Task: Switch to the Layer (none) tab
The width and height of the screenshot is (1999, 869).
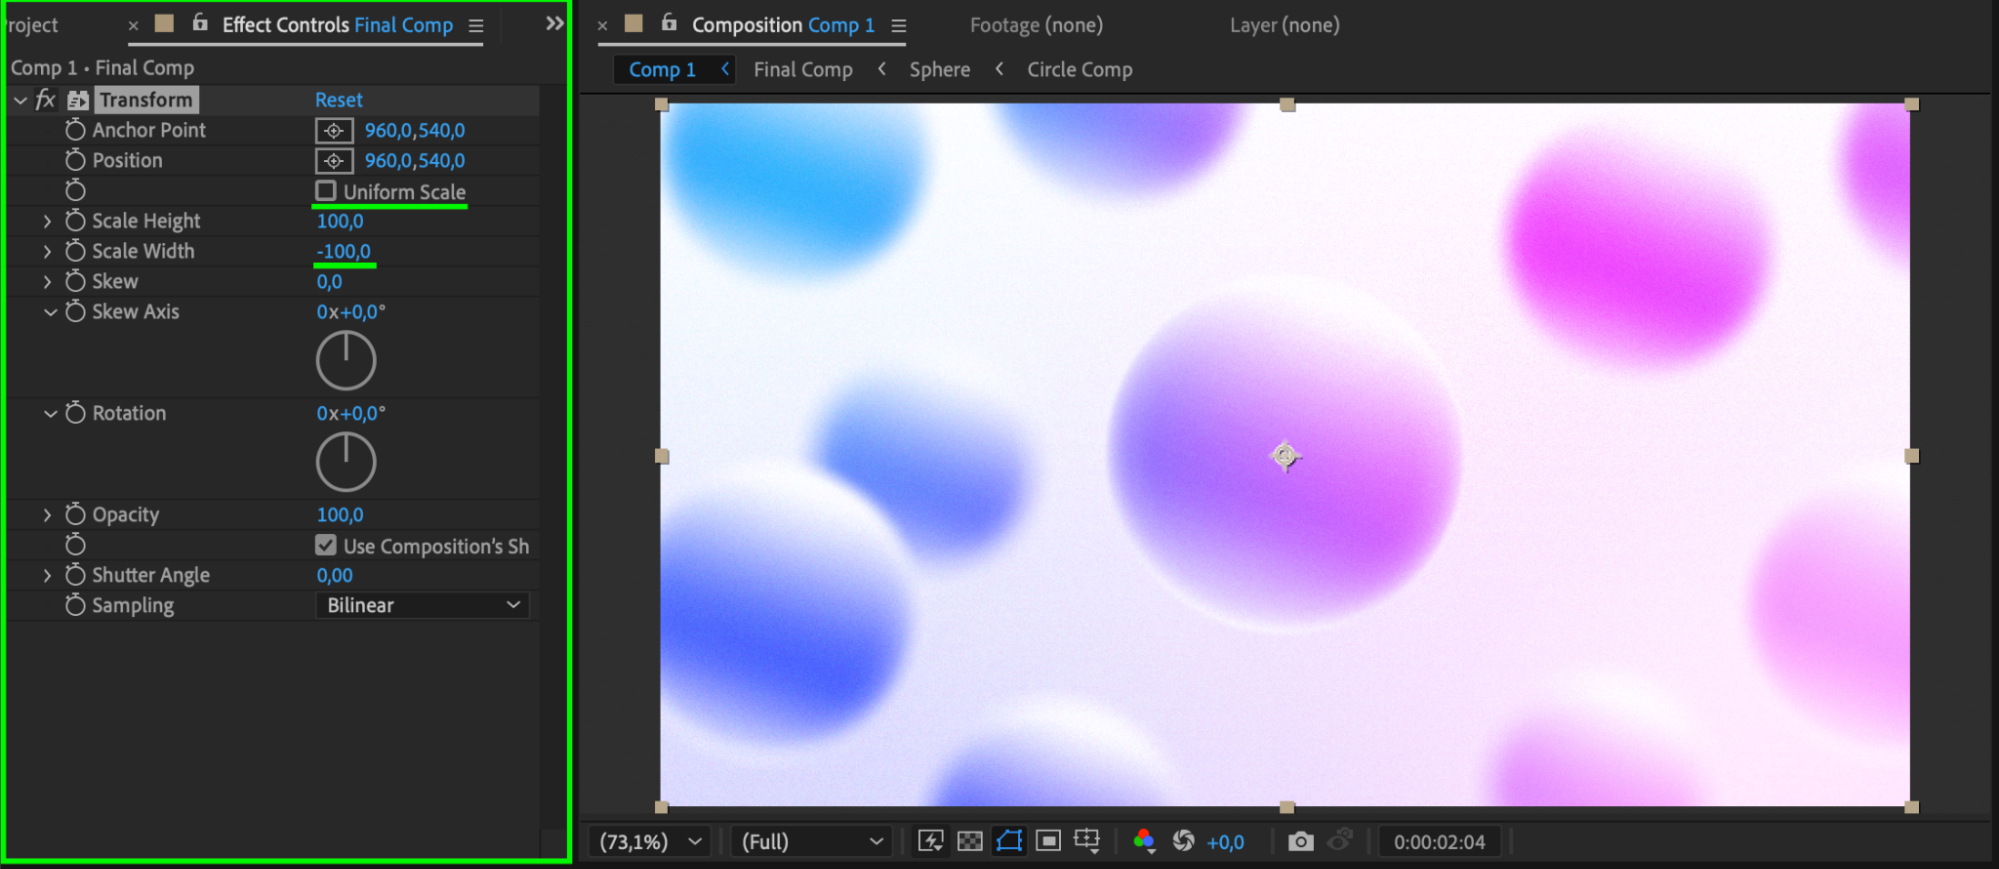Action: pyautogui.click(x=1285, y=25)
